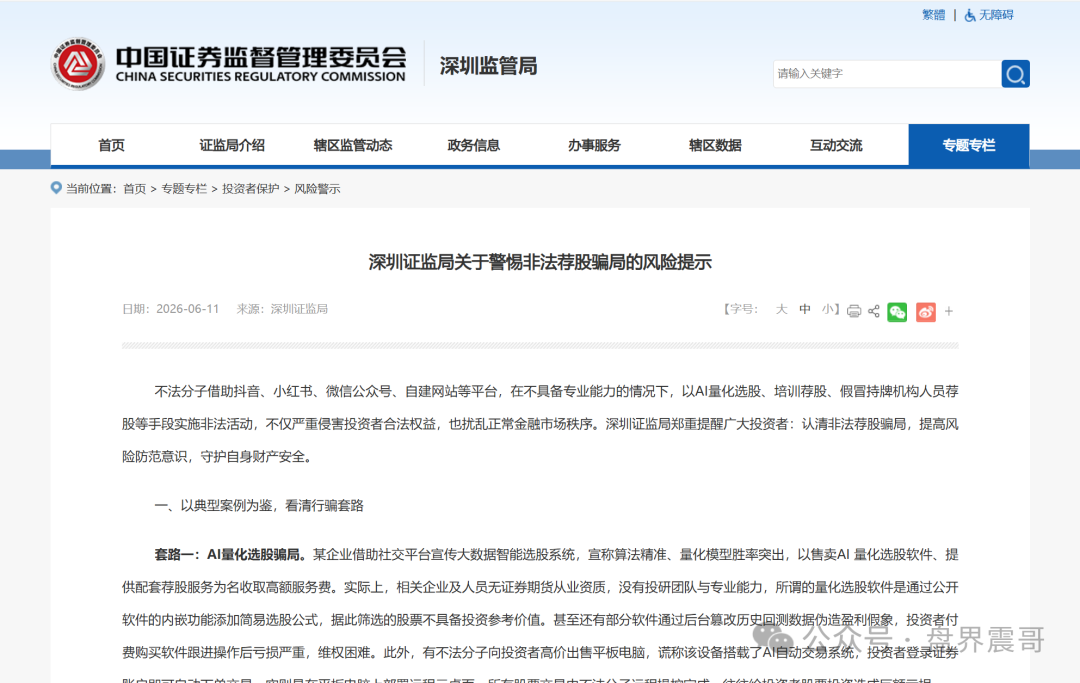This screenshot has width=1080, height=683.
Task: Click heading 一、以典型案例为鉴，看清行骗套路
Action: [259, 505]
